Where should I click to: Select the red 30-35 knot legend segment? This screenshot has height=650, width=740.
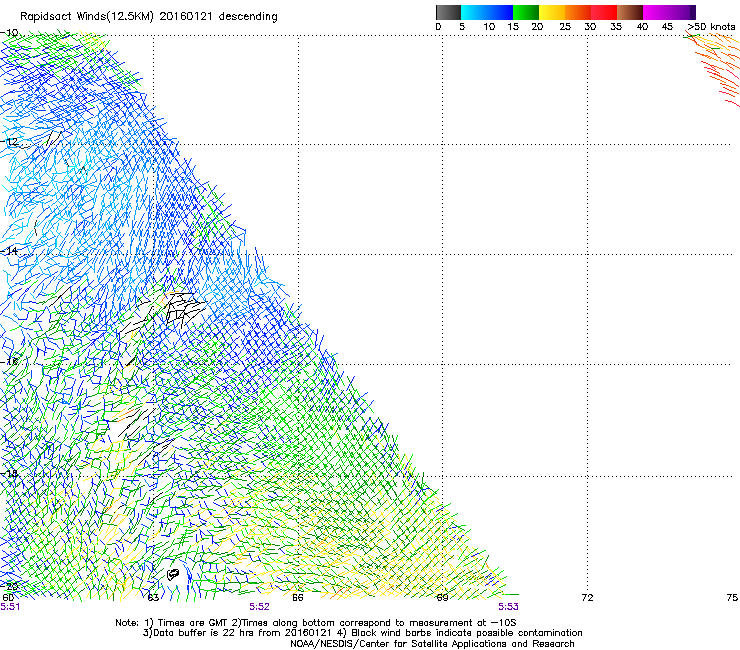pos(604,12)
